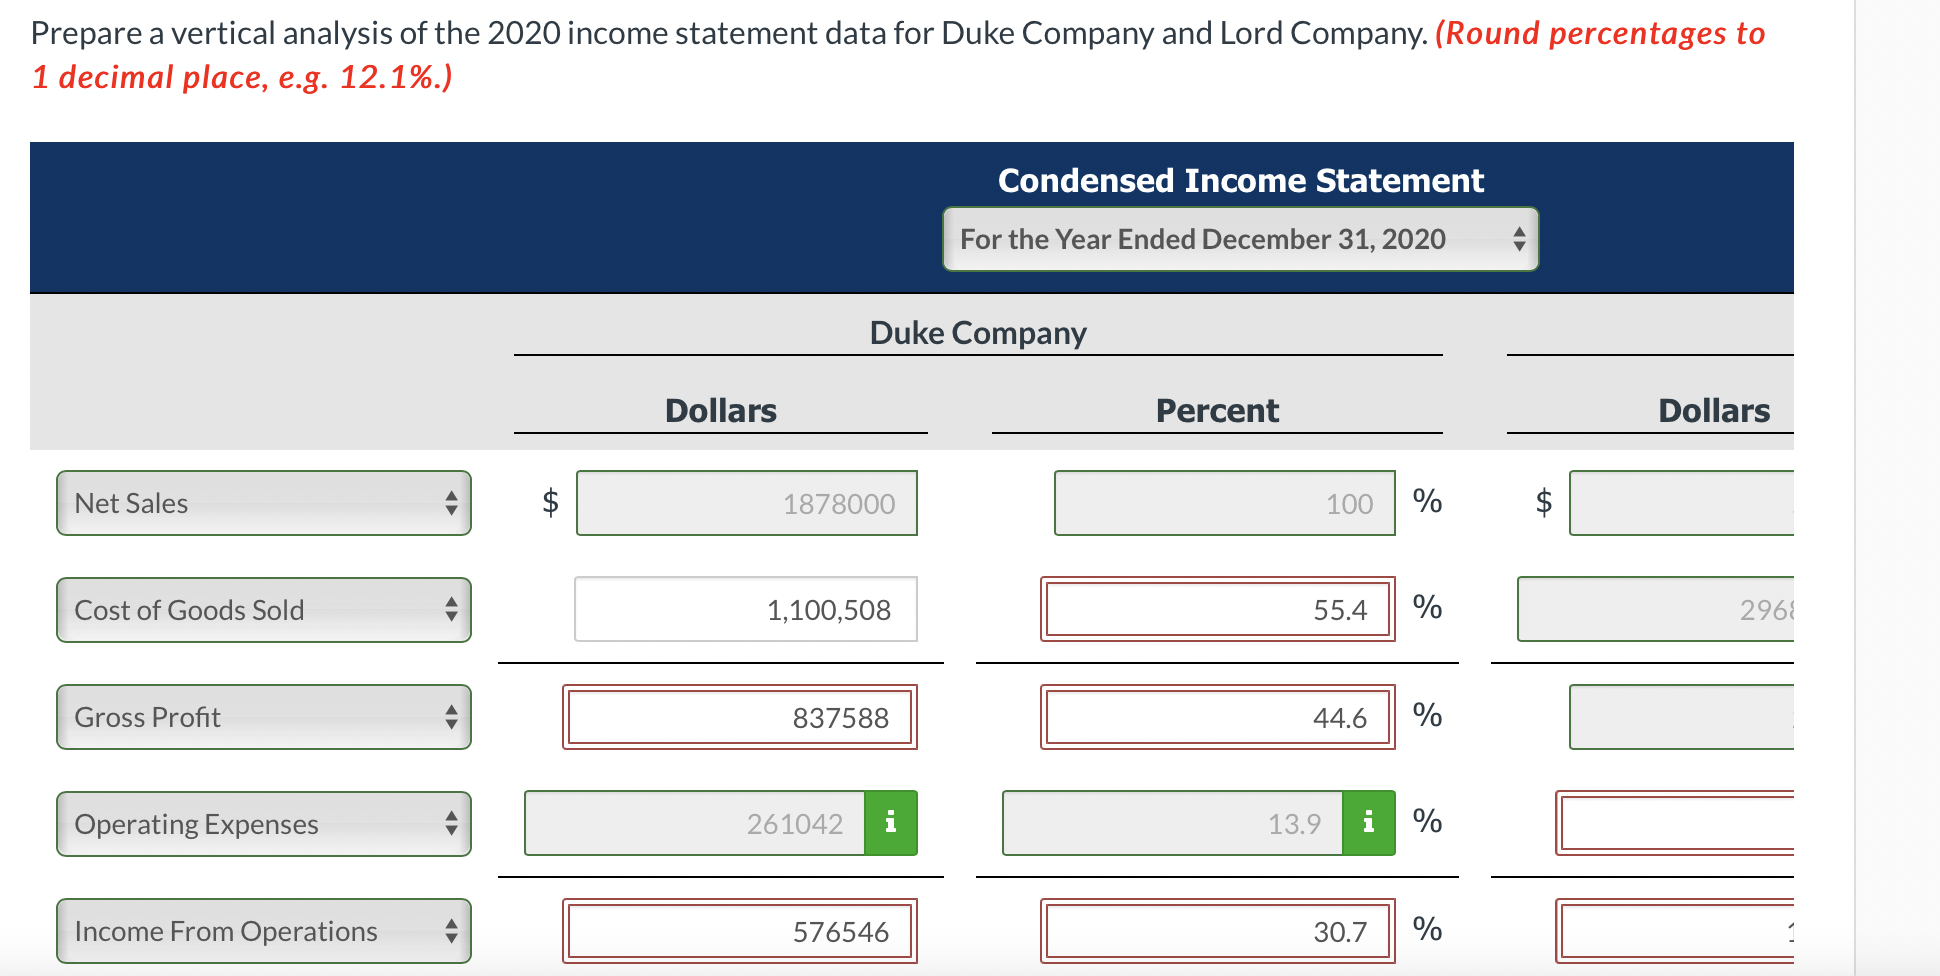Open the 'For the Year Ended December 31, 2020' dropdown

tap(1240, 239)
